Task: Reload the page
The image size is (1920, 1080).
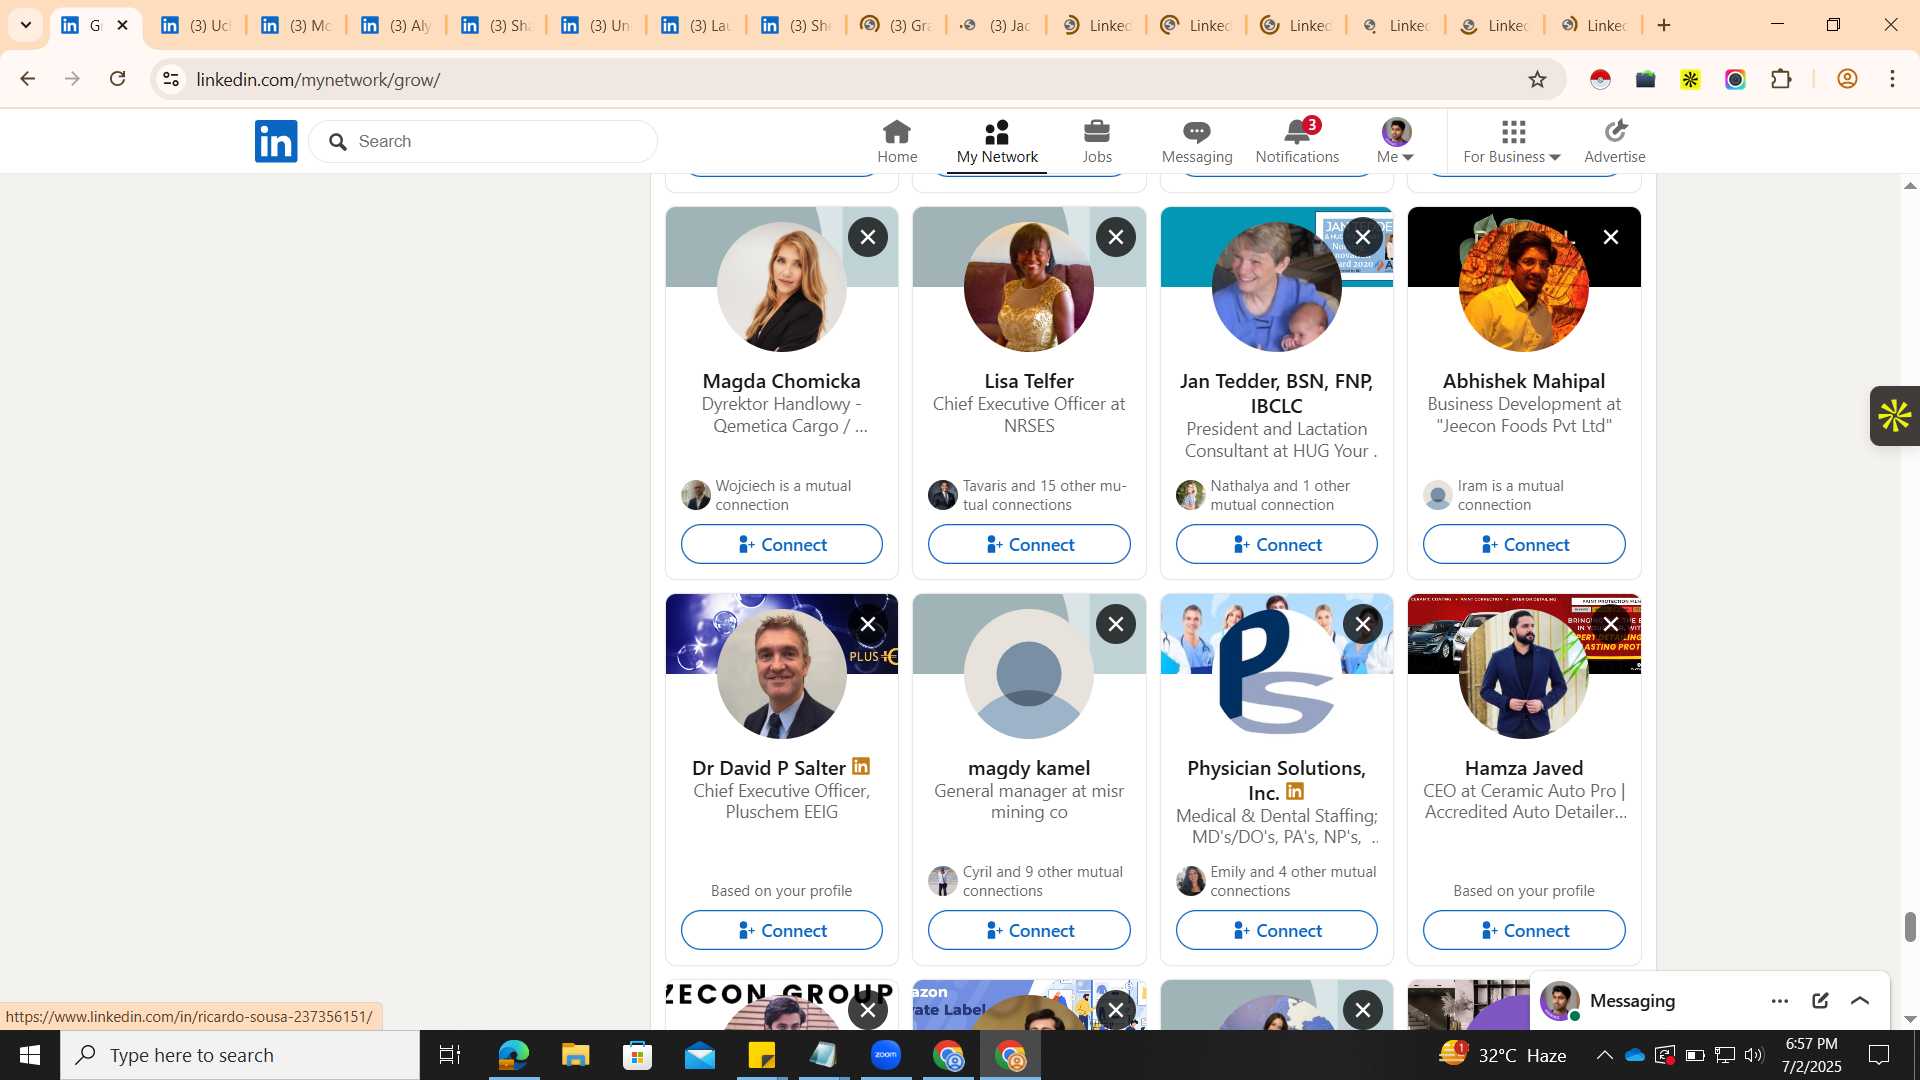Action: pos(117,79)
